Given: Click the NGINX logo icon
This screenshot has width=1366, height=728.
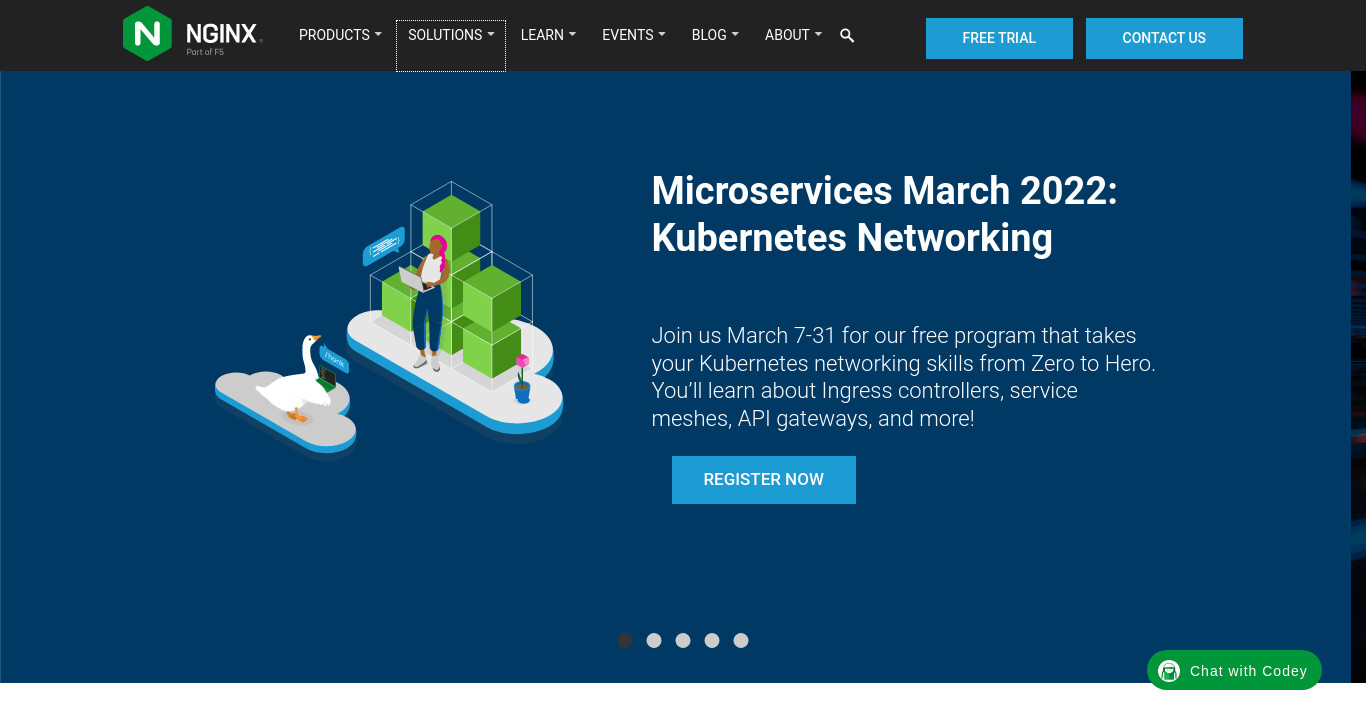Looking at the screenshot, I should tap(147, 34).
